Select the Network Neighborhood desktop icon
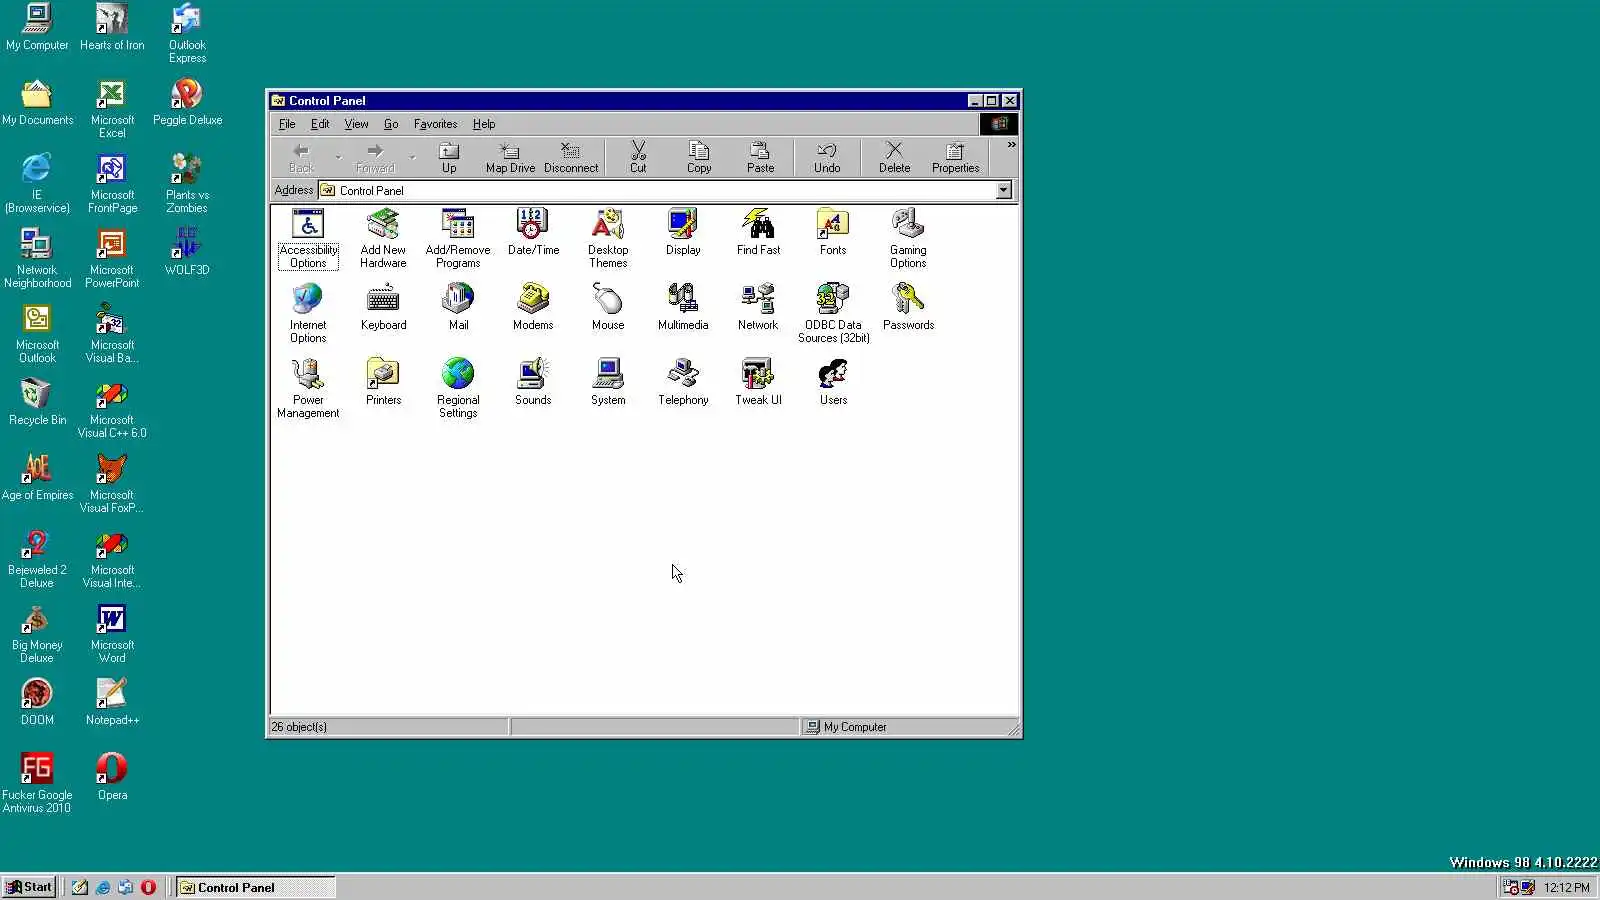 click(x=37, y=258)
